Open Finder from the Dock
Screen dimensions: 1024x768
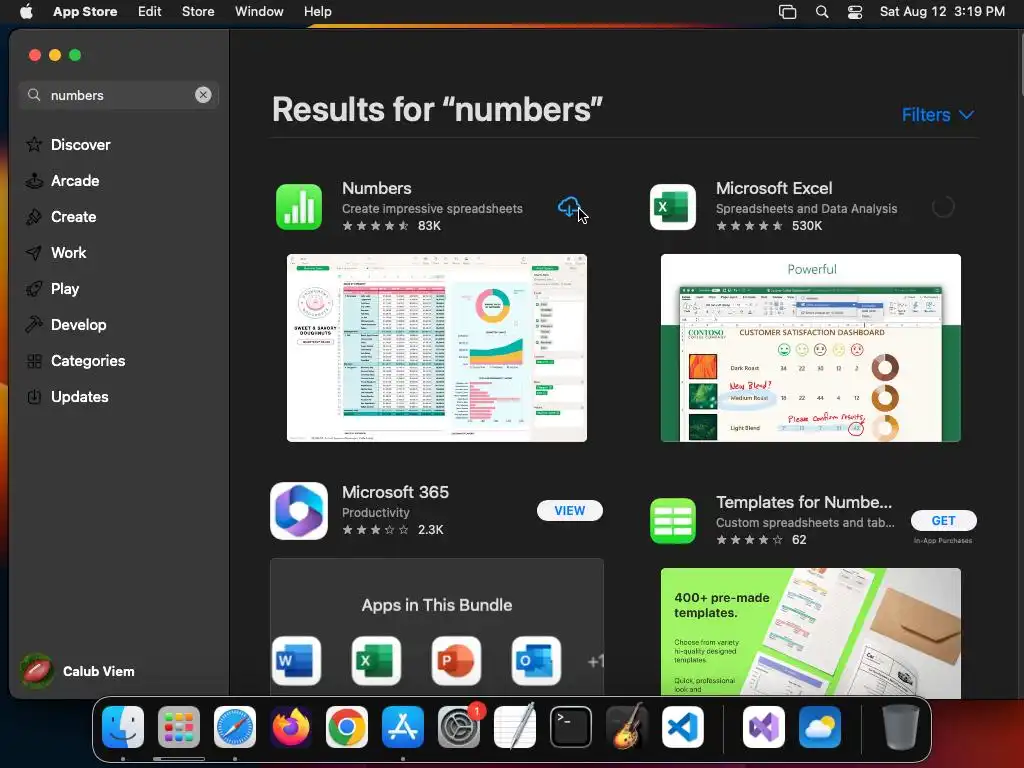pyautogui.click(x=123, y=727)
